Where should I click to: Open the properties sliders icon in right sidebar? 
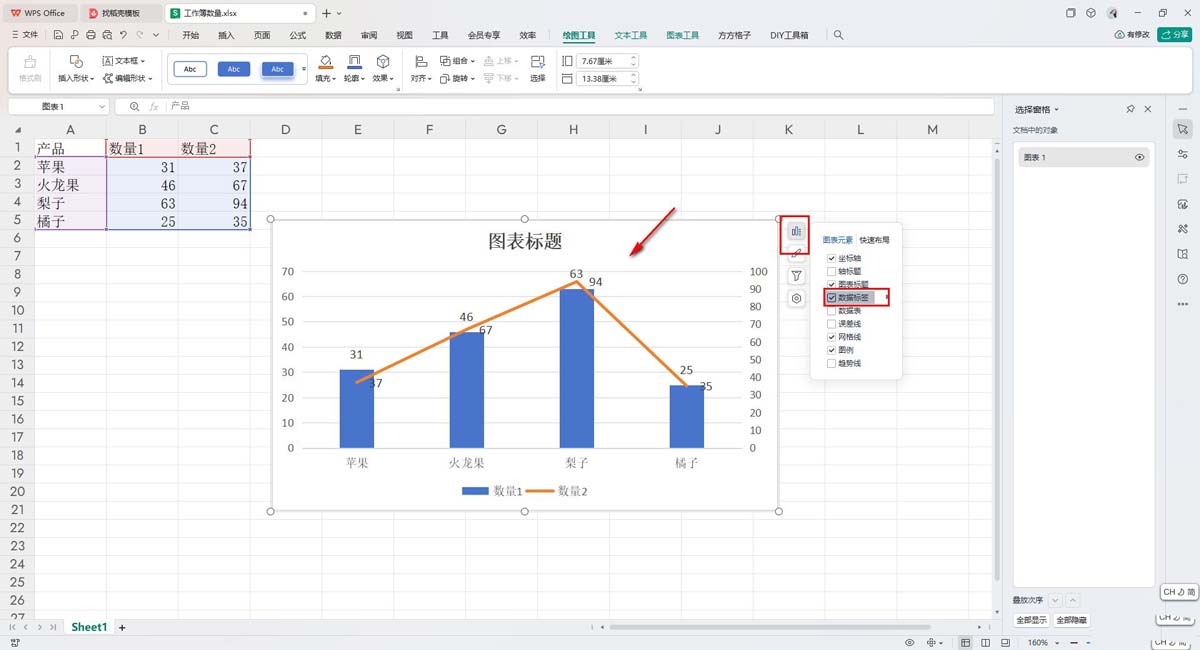click(1183, 154)
